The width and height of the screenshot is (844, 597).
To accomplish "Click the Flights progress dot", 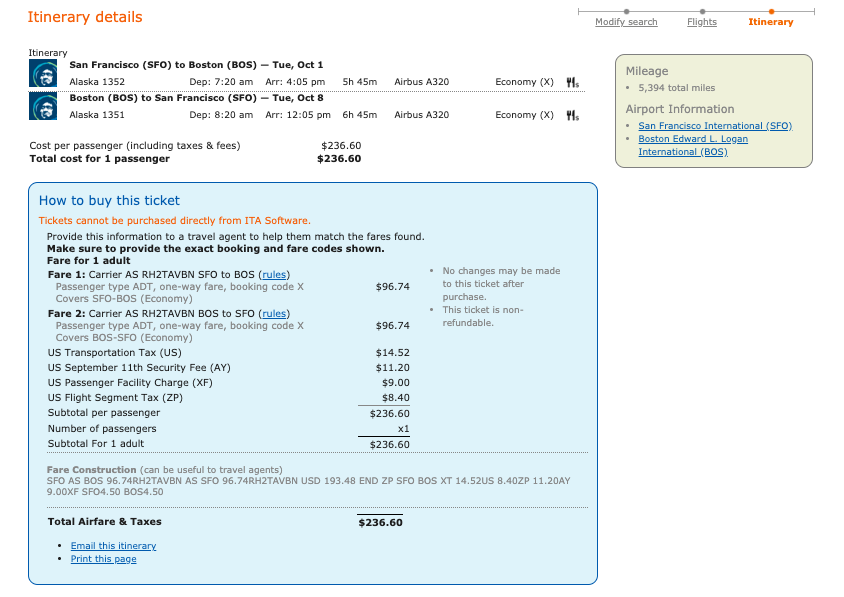I will point(702,11).
